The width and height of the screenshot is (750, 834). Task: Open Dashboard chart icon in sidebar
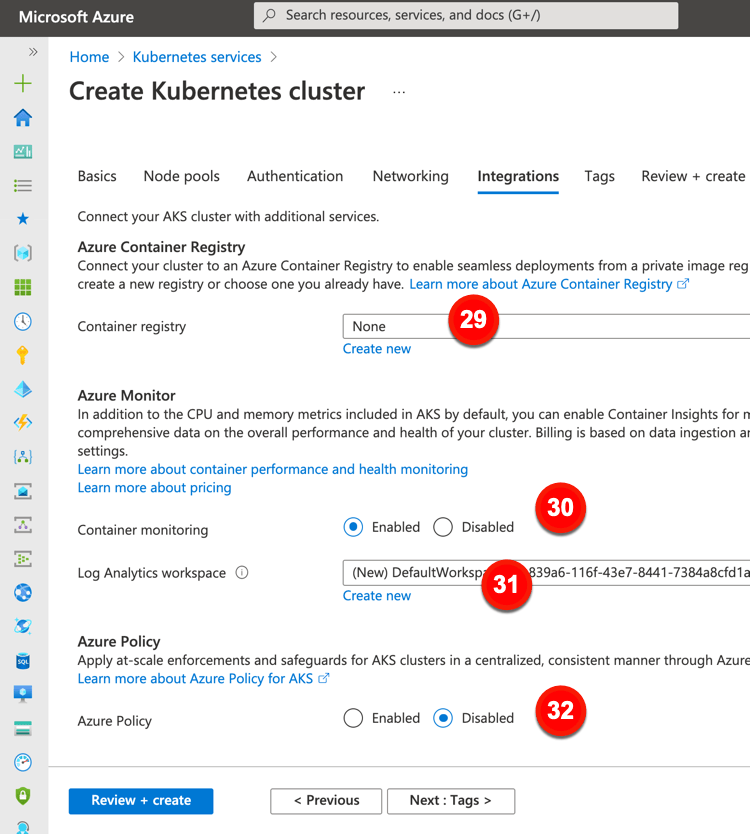pyautogui.click(x=23, y=152)
